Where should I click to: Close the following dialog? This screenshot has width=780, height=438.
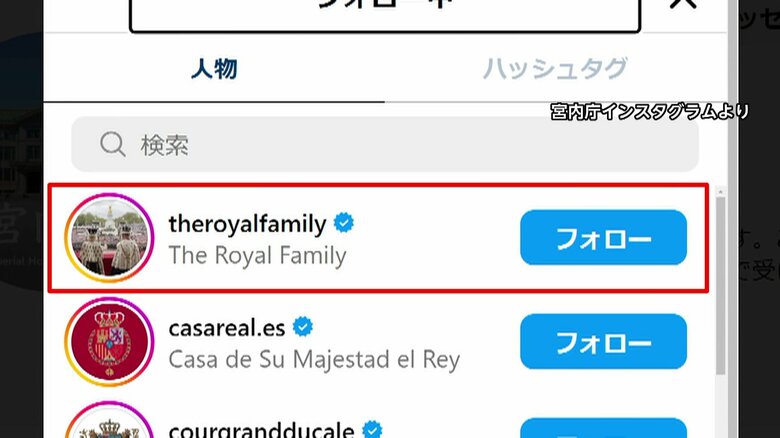[682, 4]
